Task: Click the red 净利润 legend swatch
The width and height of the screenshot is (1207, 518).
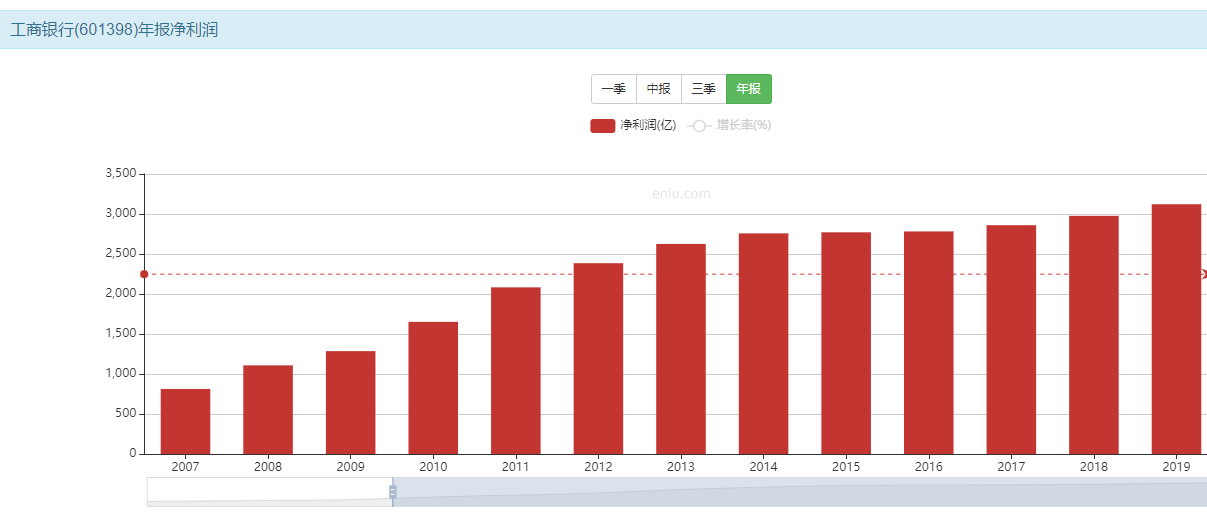Action: click(603, 125)
